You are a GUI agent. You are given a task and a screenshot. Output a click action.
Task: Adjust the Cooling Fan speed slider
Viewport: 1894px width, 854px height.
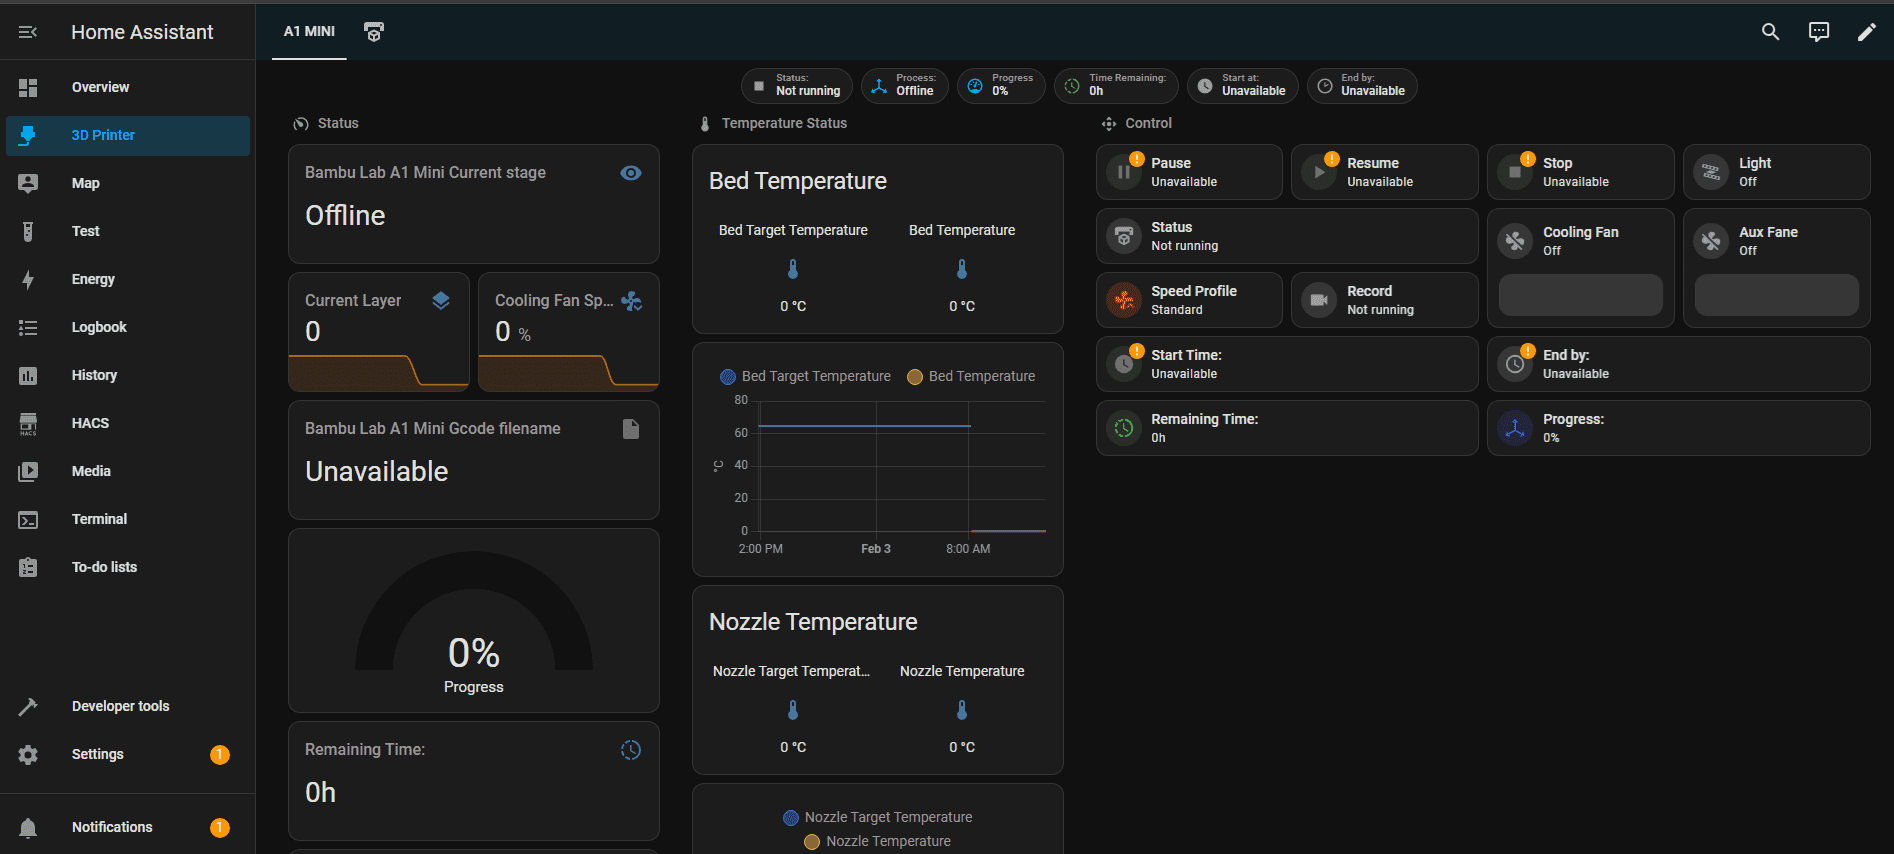[1580, 296]
